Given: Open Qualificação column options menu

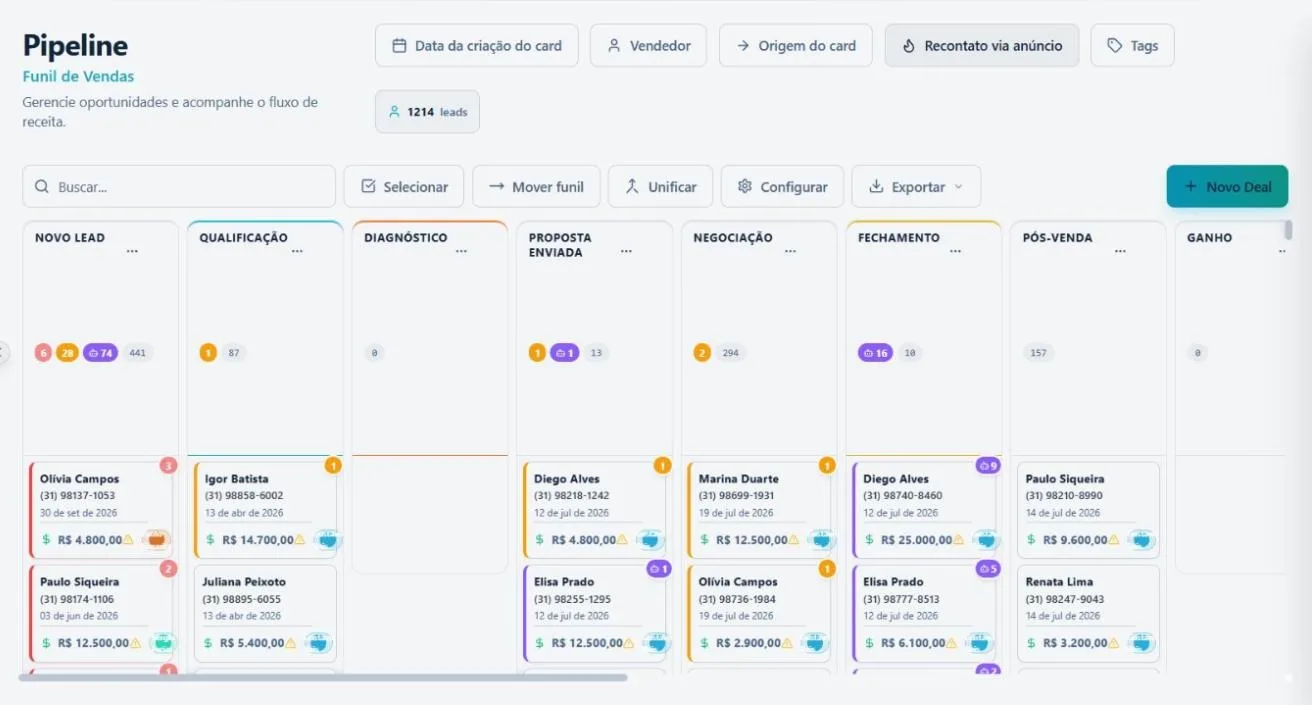Looking at the screenshot, I should [x=297, y=252].
